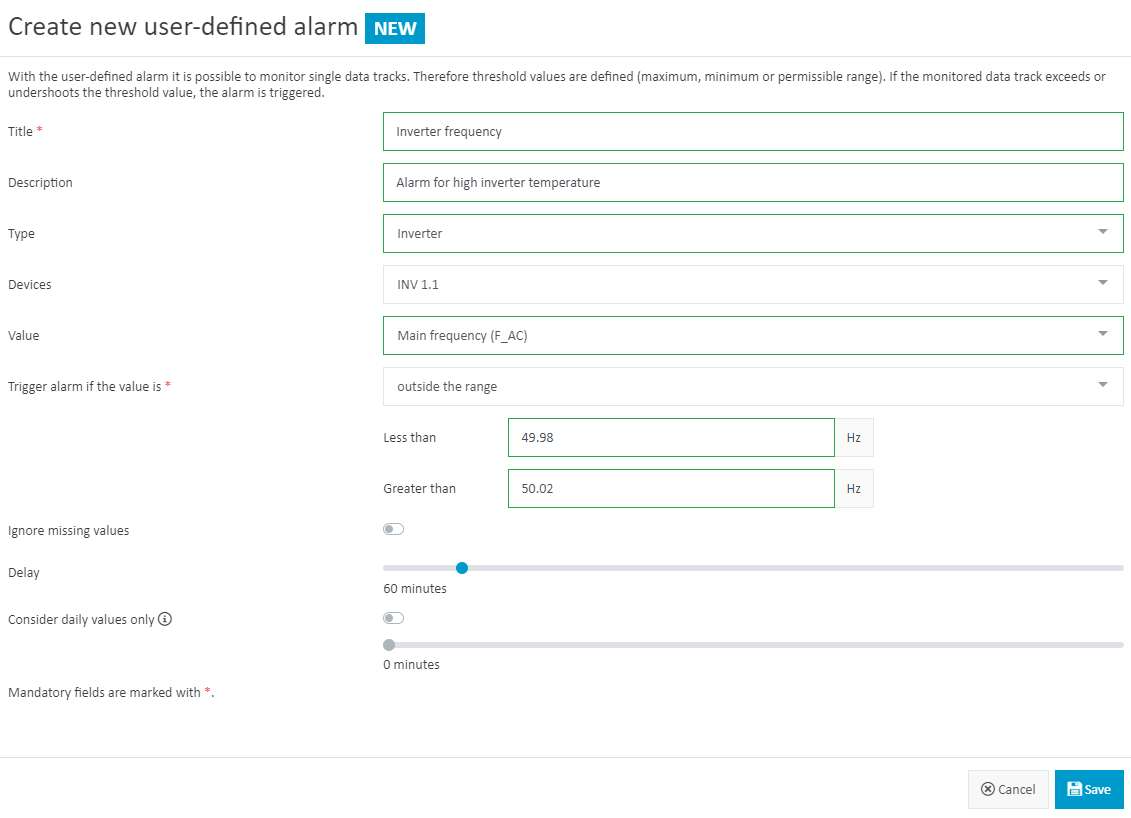Click the Delay slider track
This screenshot has width=1131, height=818.
[x=753, y=568]
